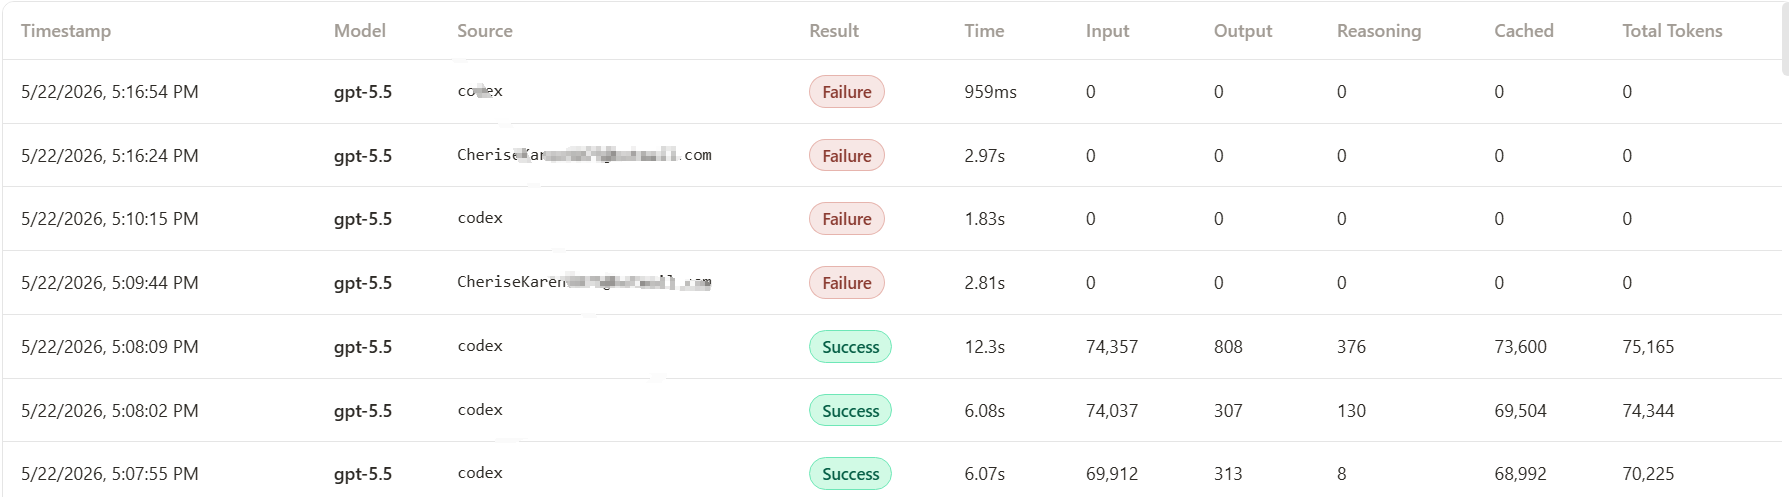Click the Model column header

[360, 31]
